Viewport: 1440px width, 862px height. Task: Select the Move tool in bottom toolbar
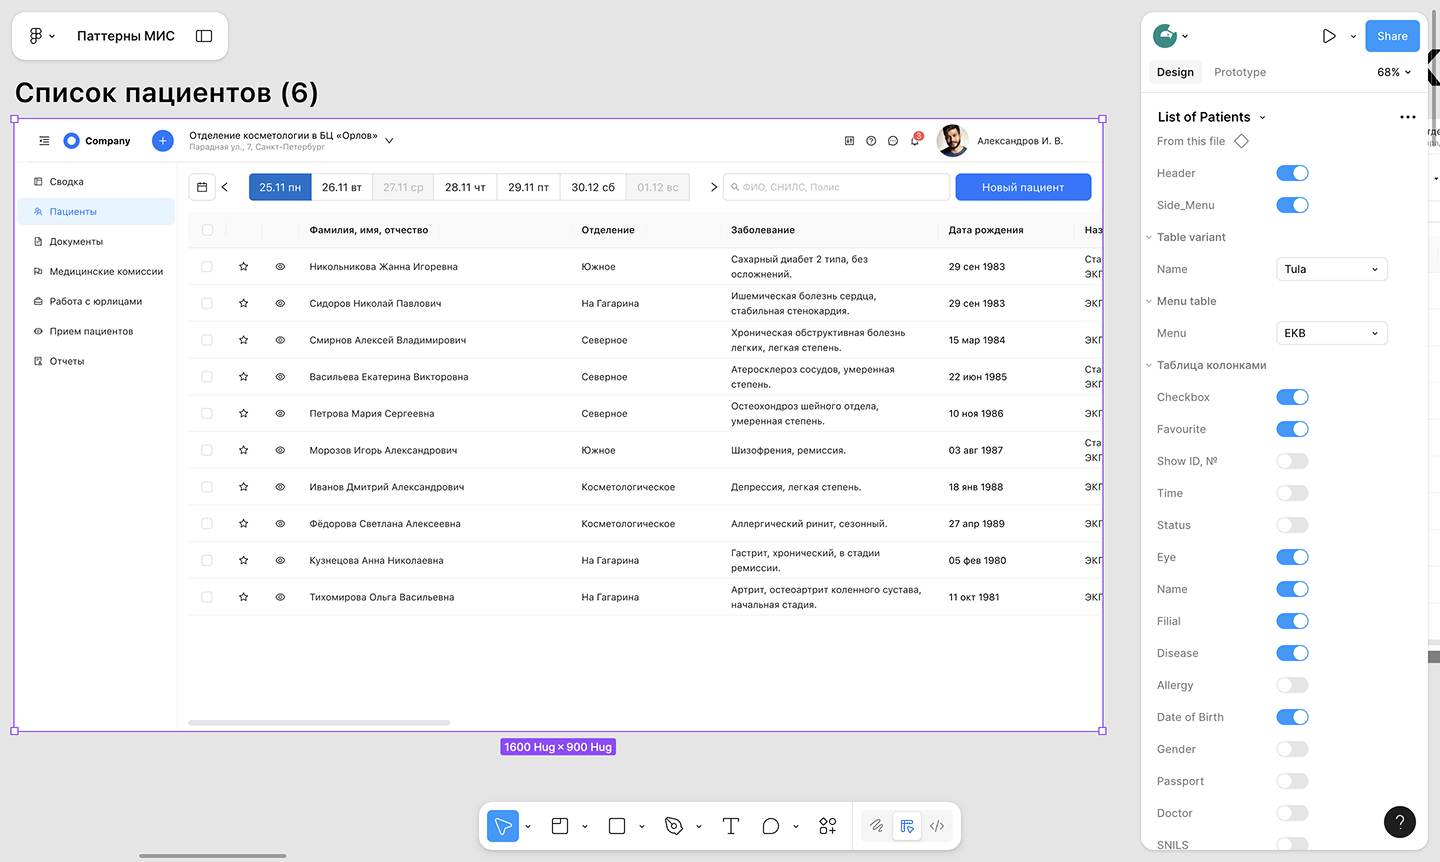(503, 826)
